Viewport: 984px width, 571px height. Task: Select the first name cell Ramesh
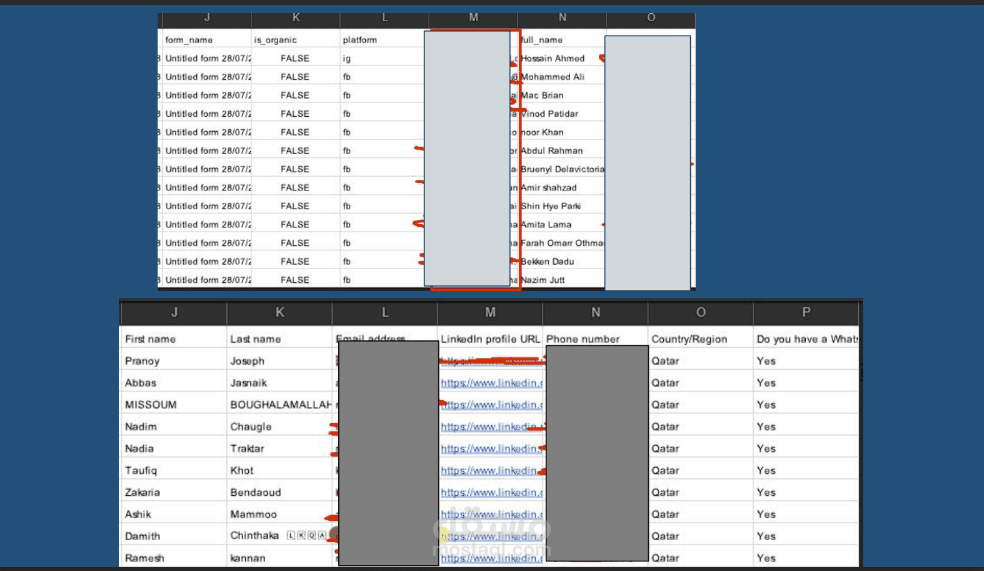[x=173, y=558]
